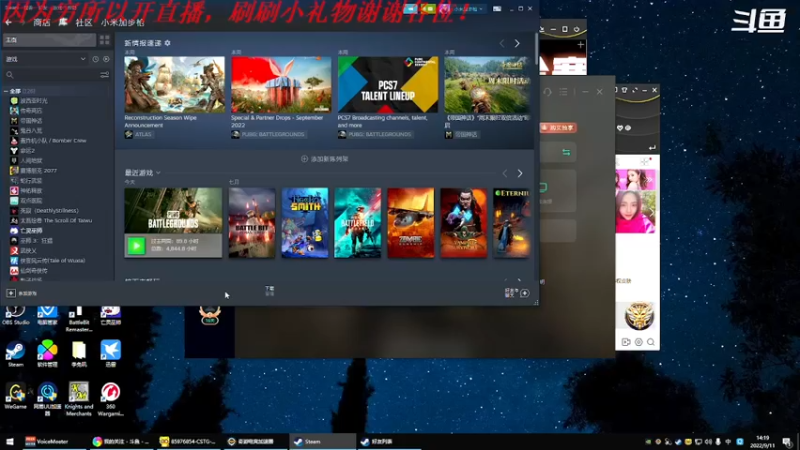Open Steam desktop shortcut

coord(15,354)
